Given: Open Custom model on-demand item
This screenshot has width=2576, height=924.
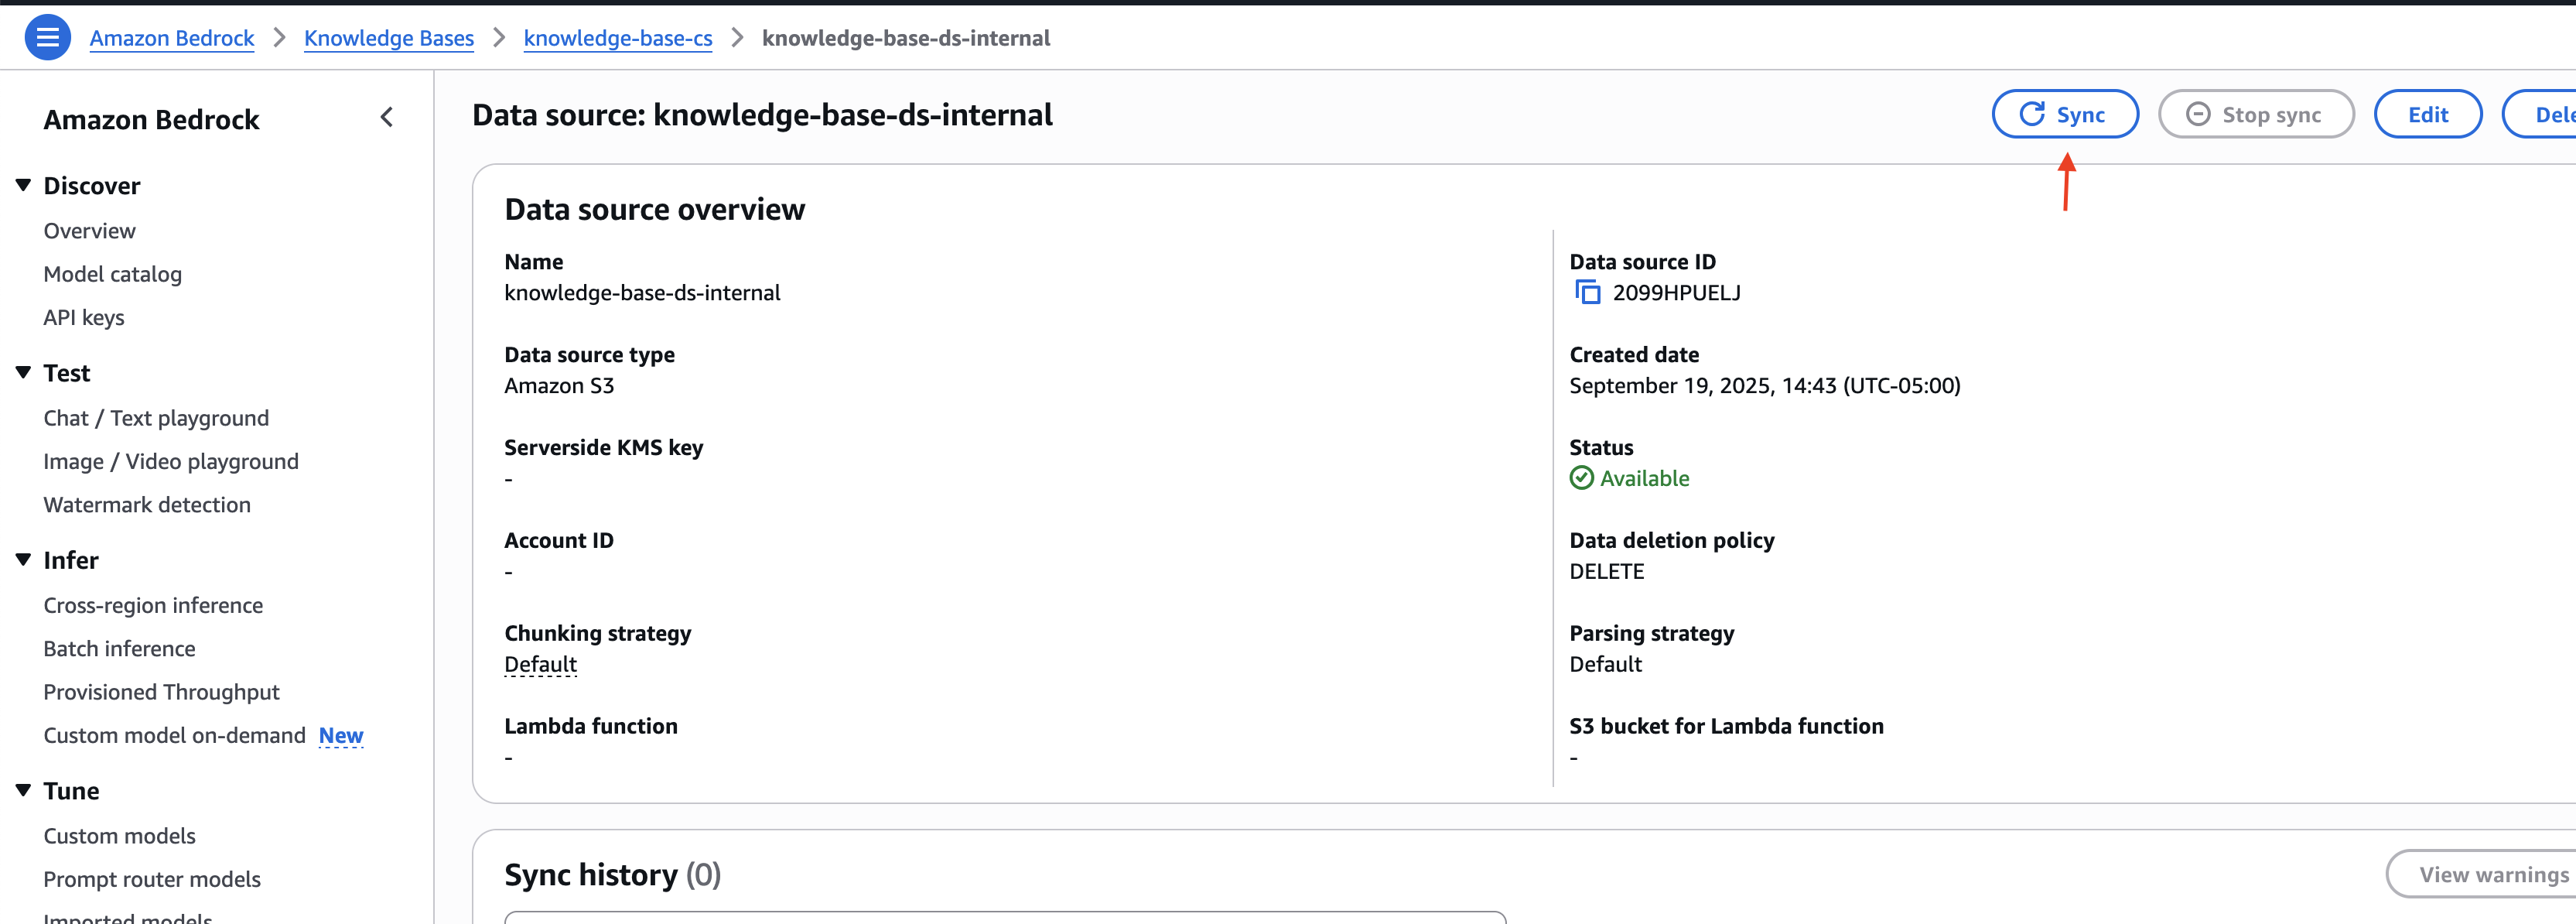Looking at the screenshot, I should (174, 736).
